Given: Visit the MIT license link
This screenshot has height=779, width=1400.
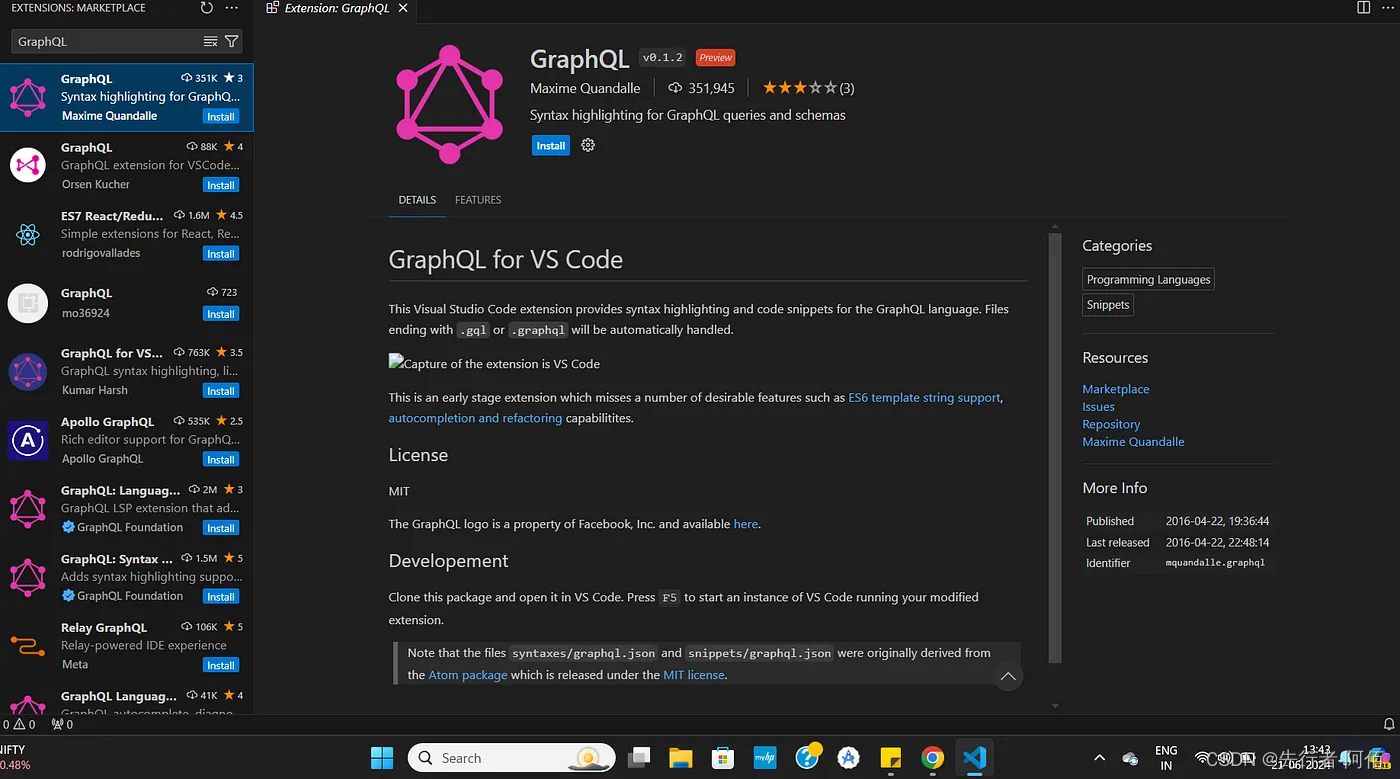Looking at the screenshot, I should [694, 674].
